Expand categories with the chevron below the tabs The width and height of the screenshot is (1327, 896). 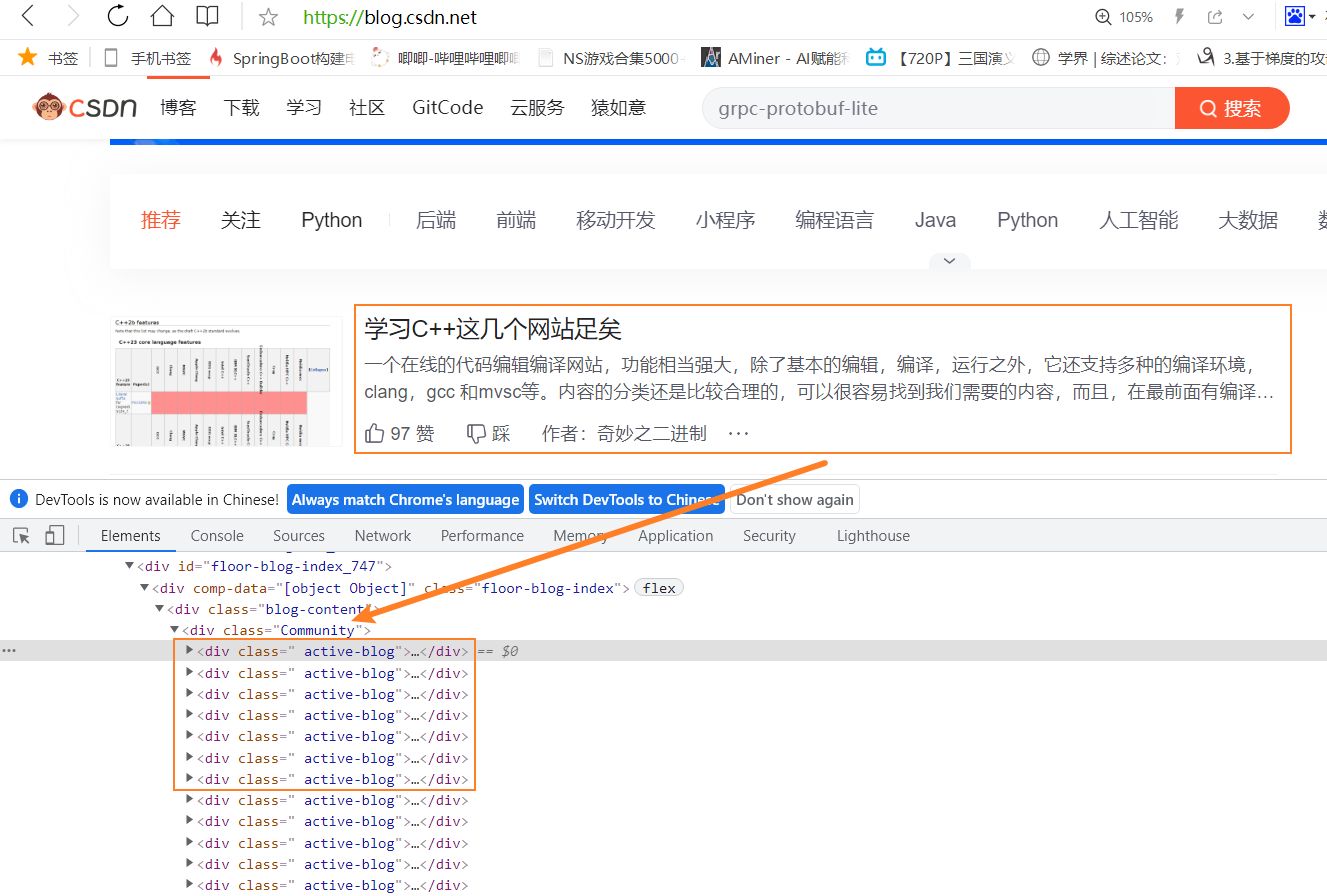(x=949, y=261)
